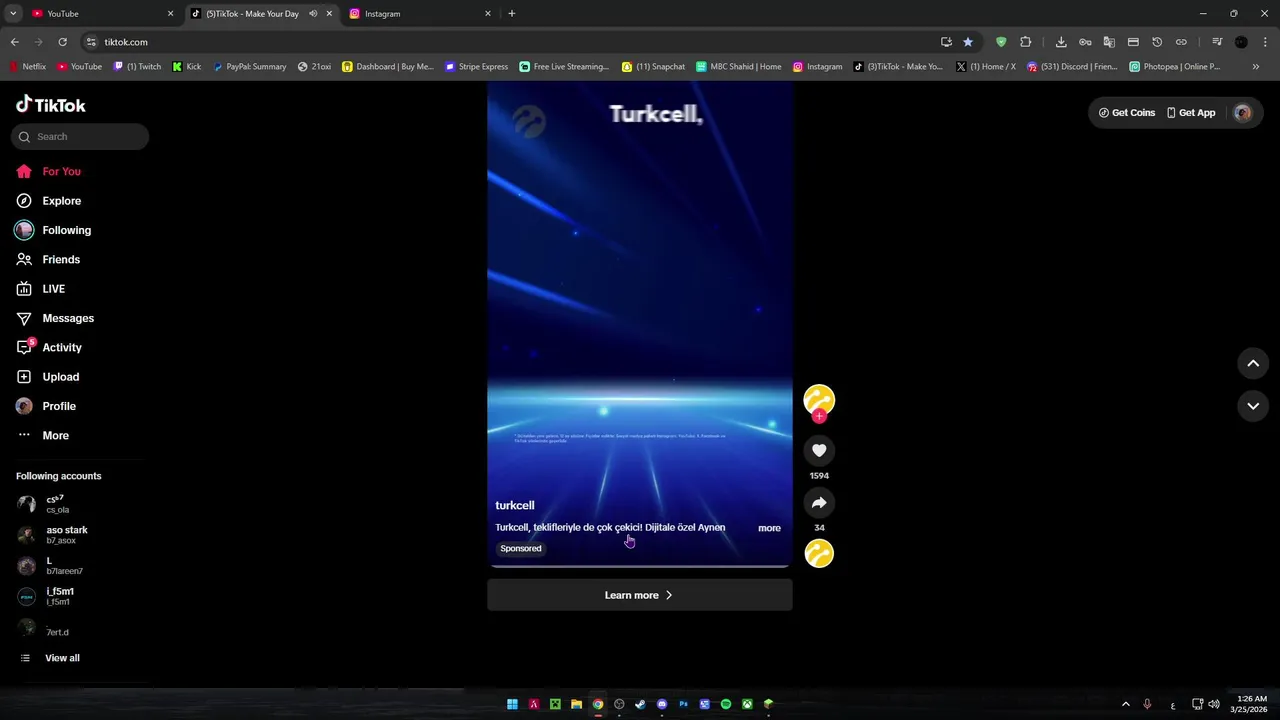This screenshot has height=720, width=1280.
Task: Click Get Coins button
Action: tap(1127, 113)
